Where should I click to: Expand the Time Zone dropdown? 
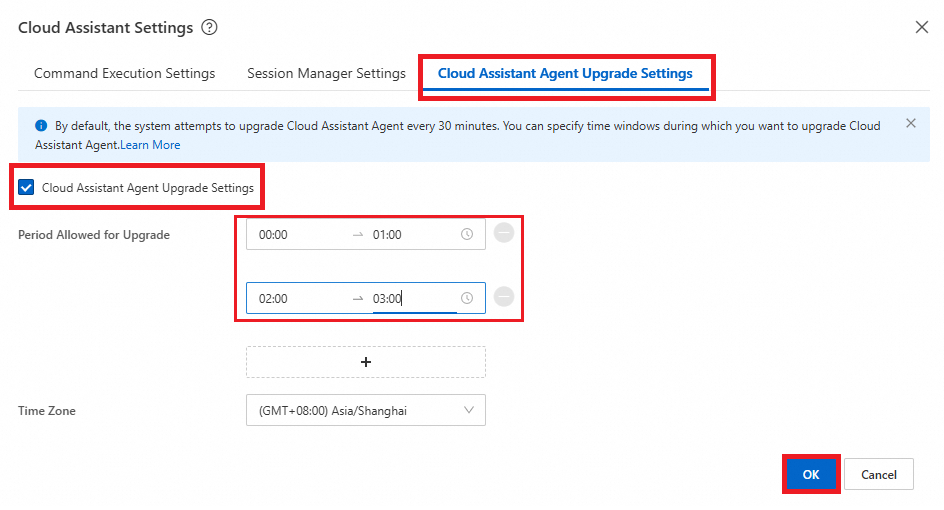coord(365,410)
